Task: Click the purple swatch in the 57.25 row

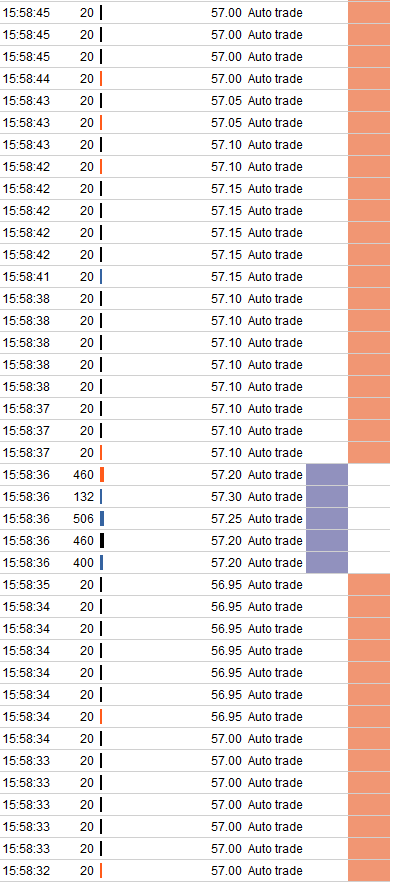Action: (x=327, y=519)
